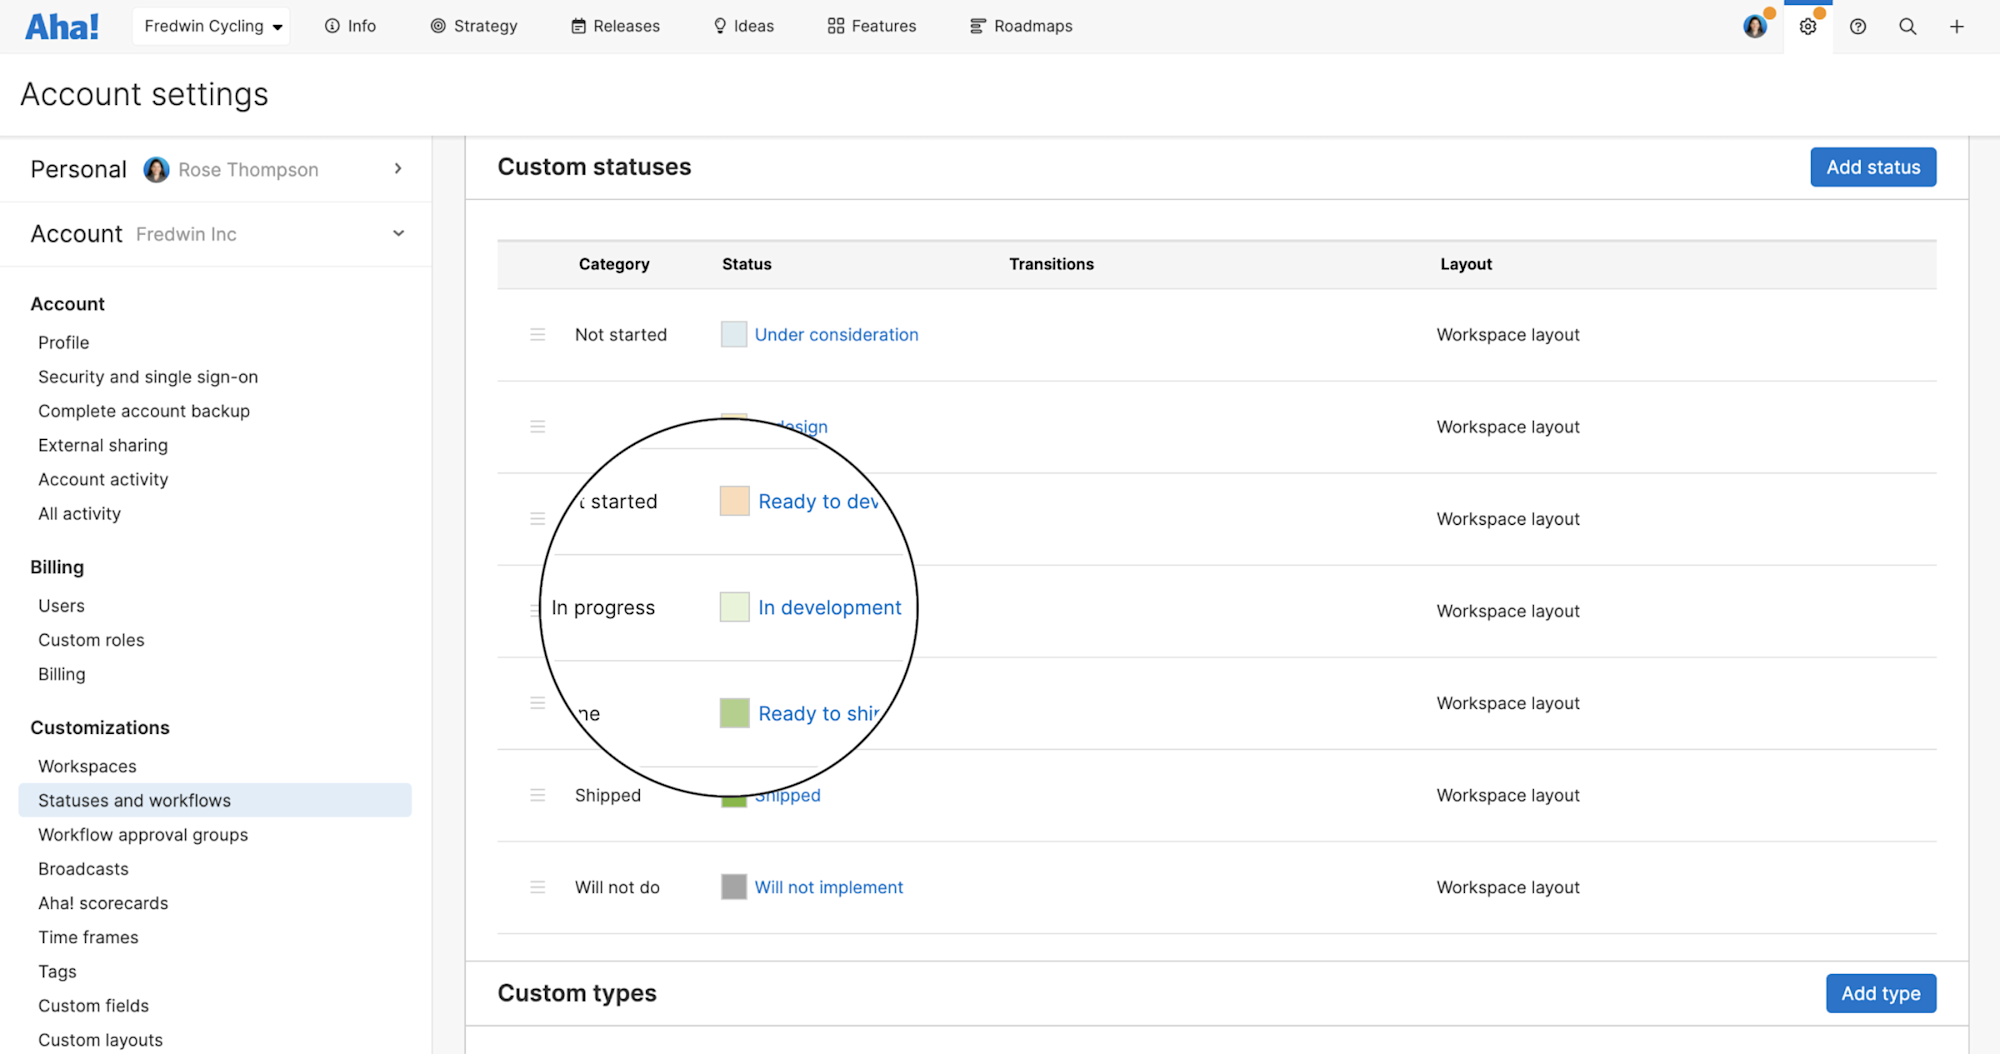This screenshot has width=2000, height=1054.
Task: Open settings via the gear icon
Action: [1808, 26]
